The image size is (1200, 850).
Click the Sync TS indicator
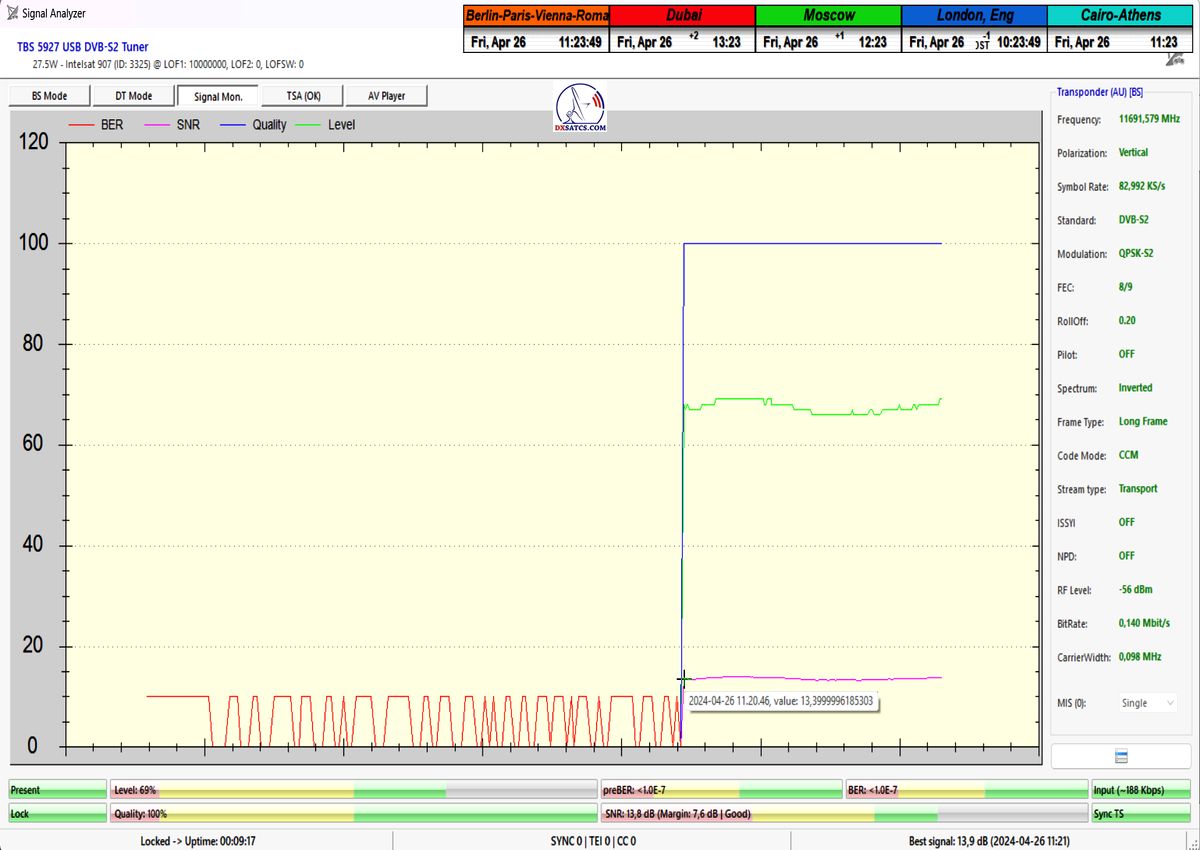coord(1141,814)
